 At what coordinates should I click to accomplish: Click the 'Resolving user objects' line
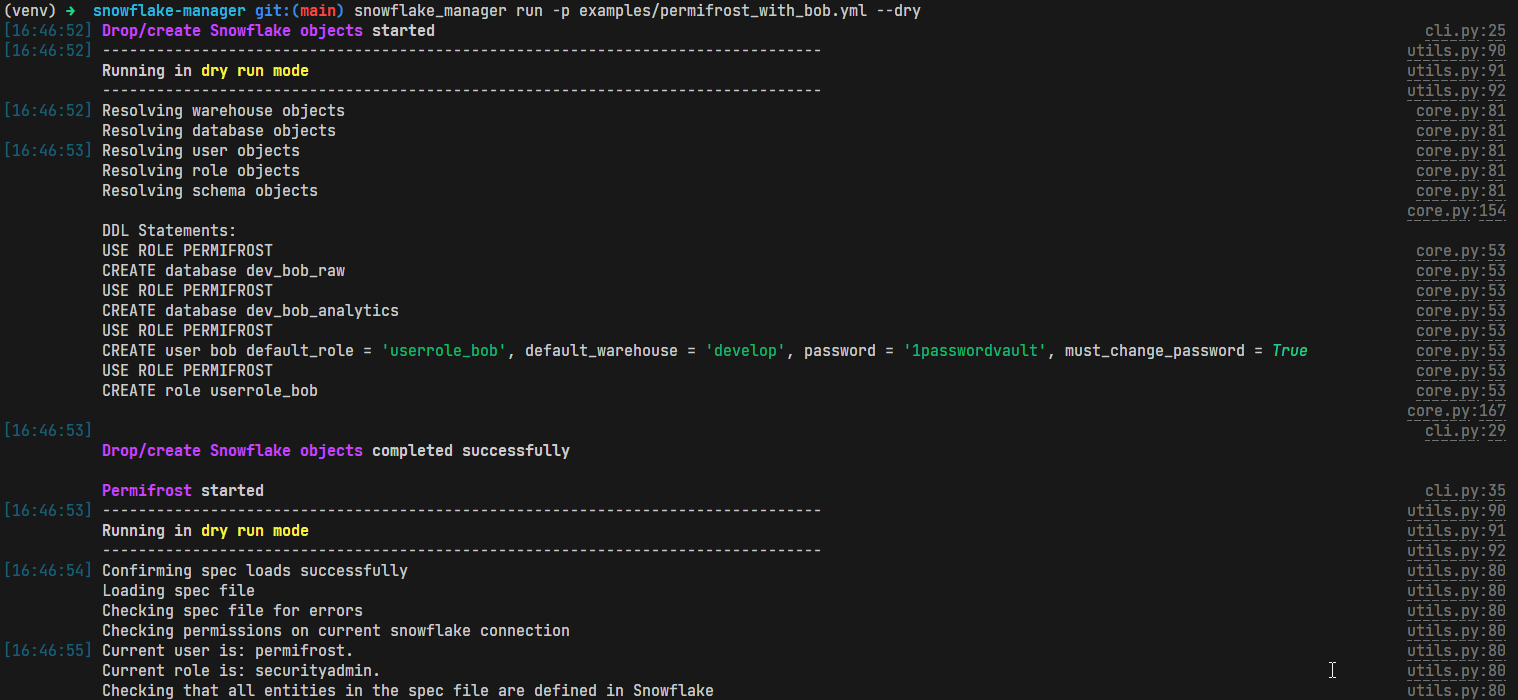point(201,151)
